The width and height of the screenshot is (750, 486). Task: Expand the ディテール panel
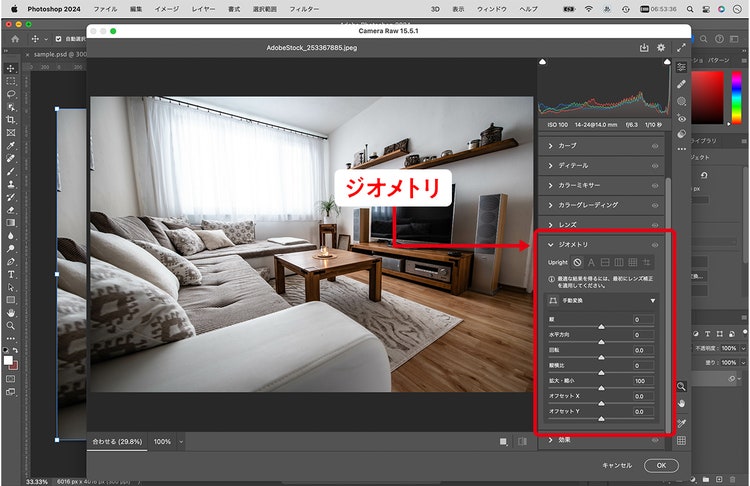(551, 166)
